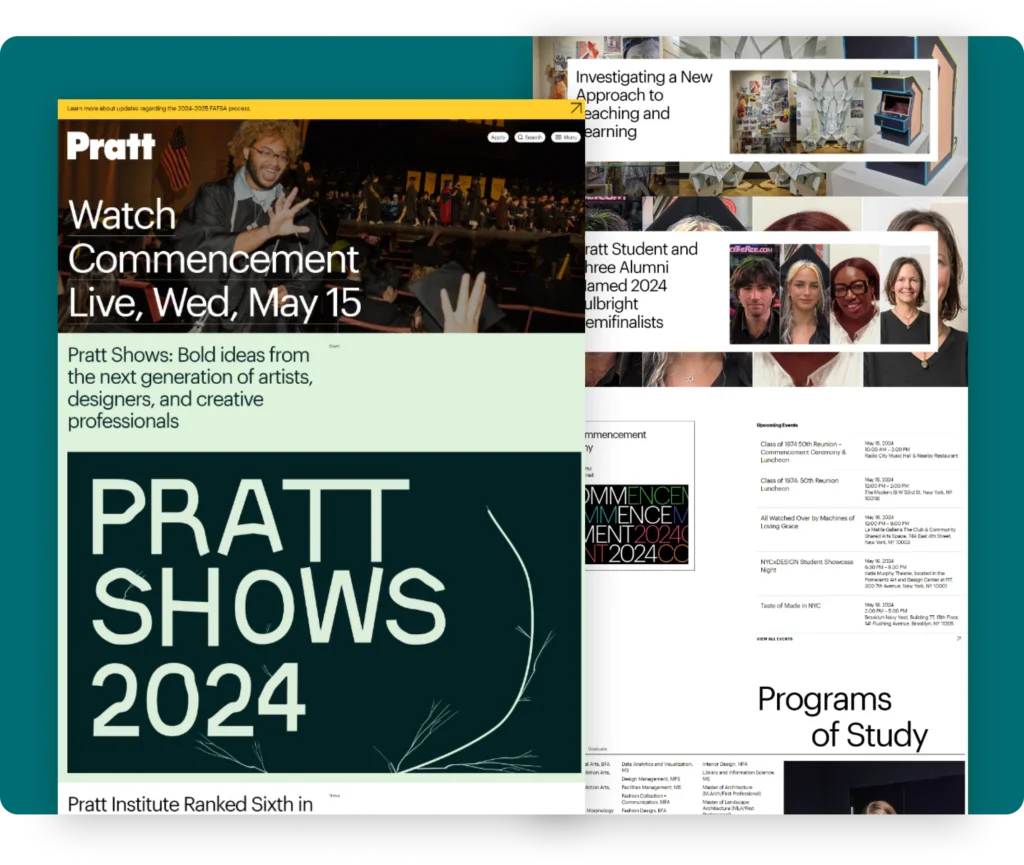This screenshot has width=1024, height=865.
Task: Click the Programs of Study heading
Action: [x=842, y=717]
